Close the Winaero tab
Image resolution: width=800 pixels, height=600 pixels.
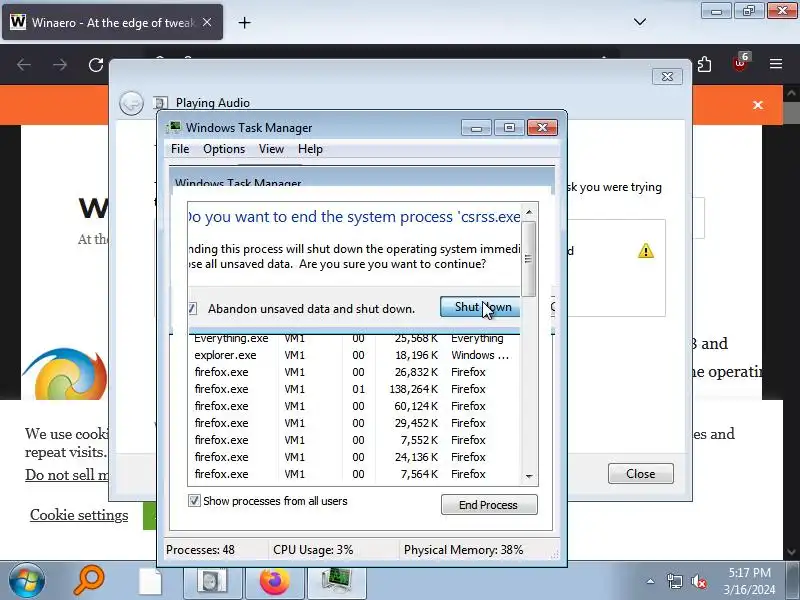tap(207, 22)
